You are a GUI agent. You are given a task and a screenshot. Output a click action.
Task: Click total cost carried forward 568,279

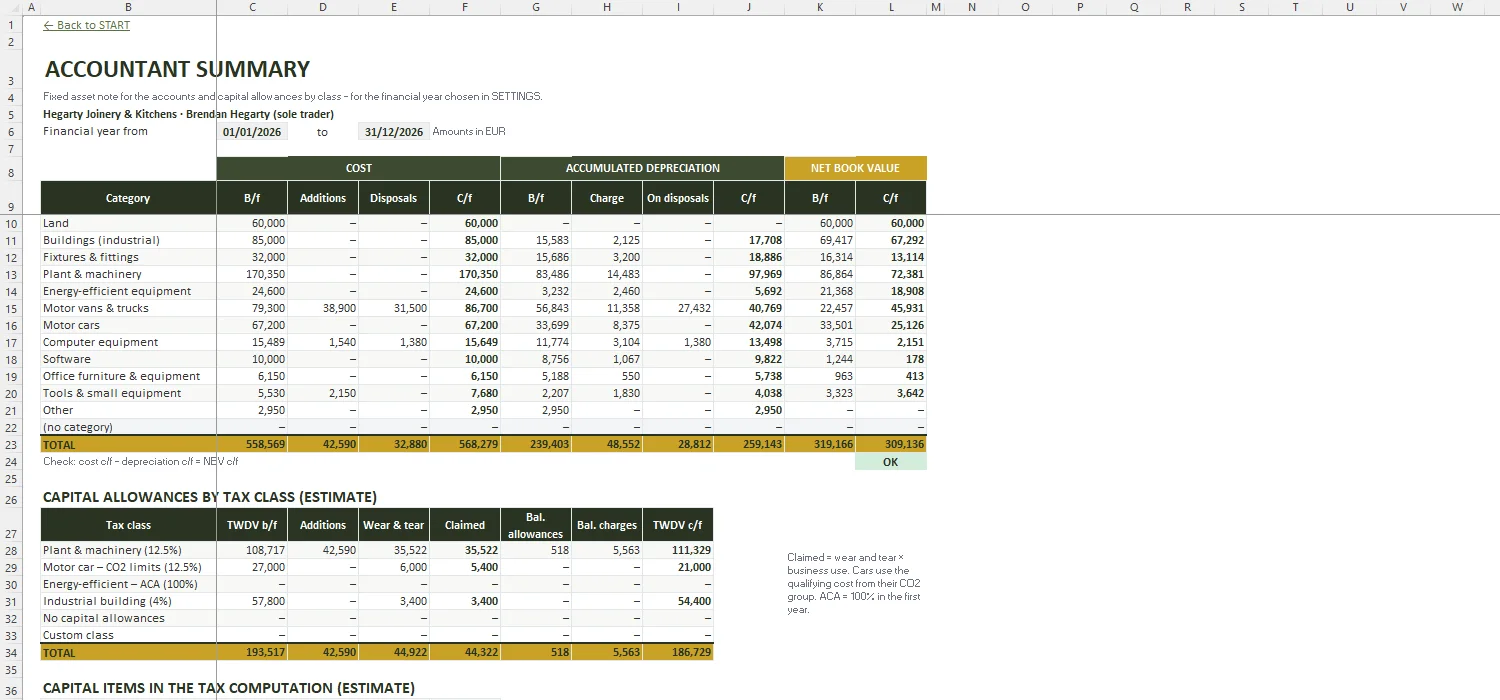(x=465, y=445)
